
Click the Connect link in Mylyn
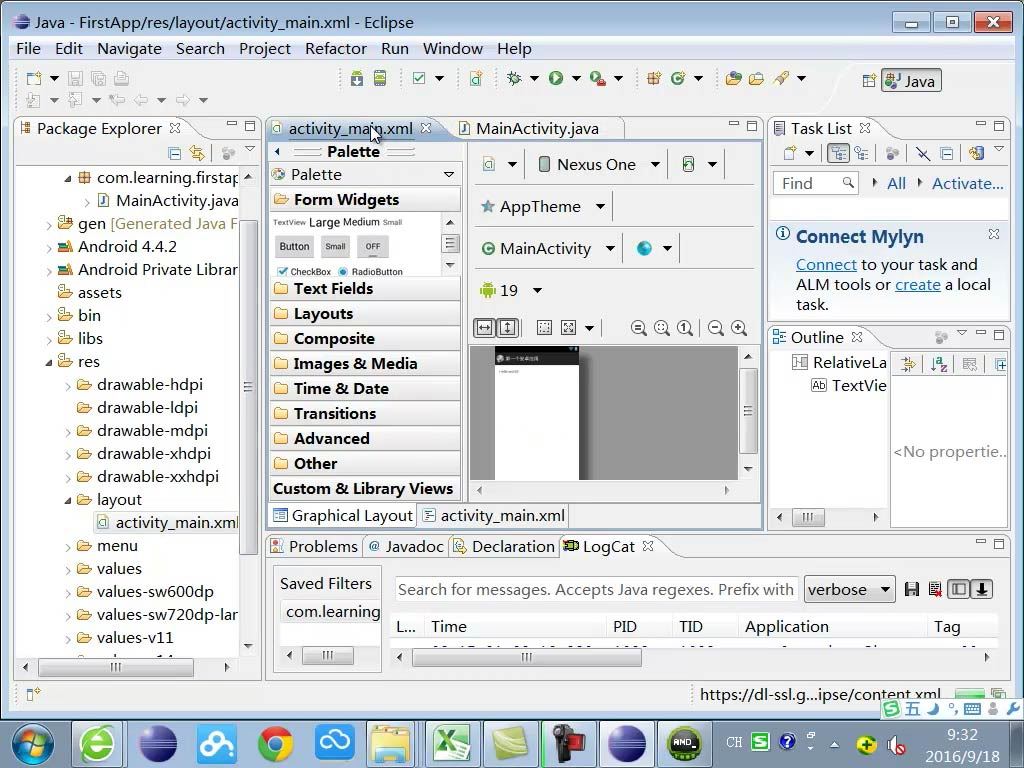[x=826, y=264]
